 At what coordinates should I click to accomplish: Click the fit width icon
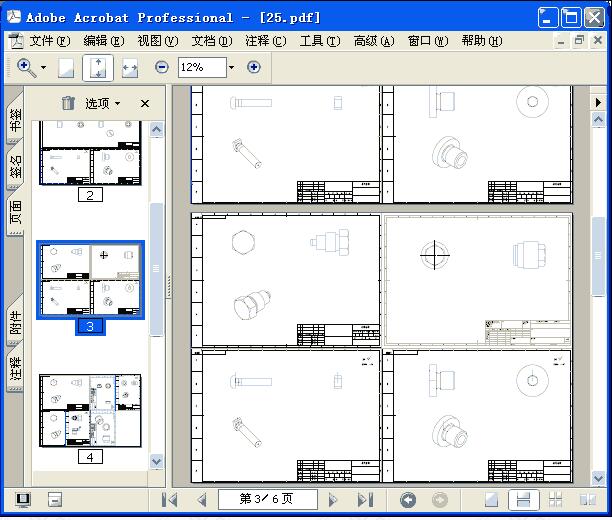click(x=129, y=67)
